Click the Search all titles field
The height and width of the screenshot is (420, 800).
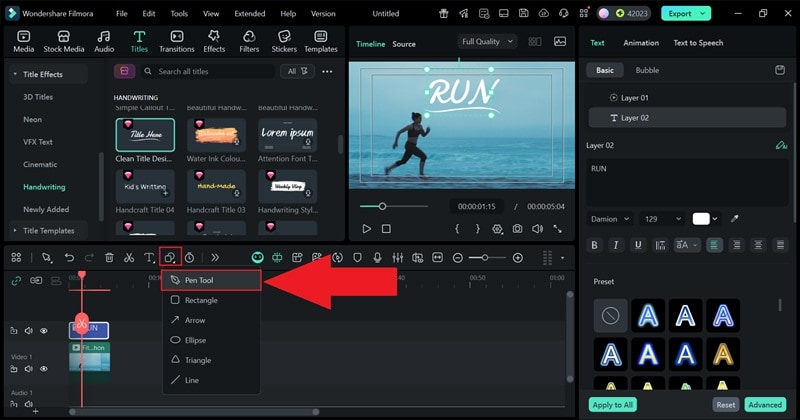(x=208, y=71)
